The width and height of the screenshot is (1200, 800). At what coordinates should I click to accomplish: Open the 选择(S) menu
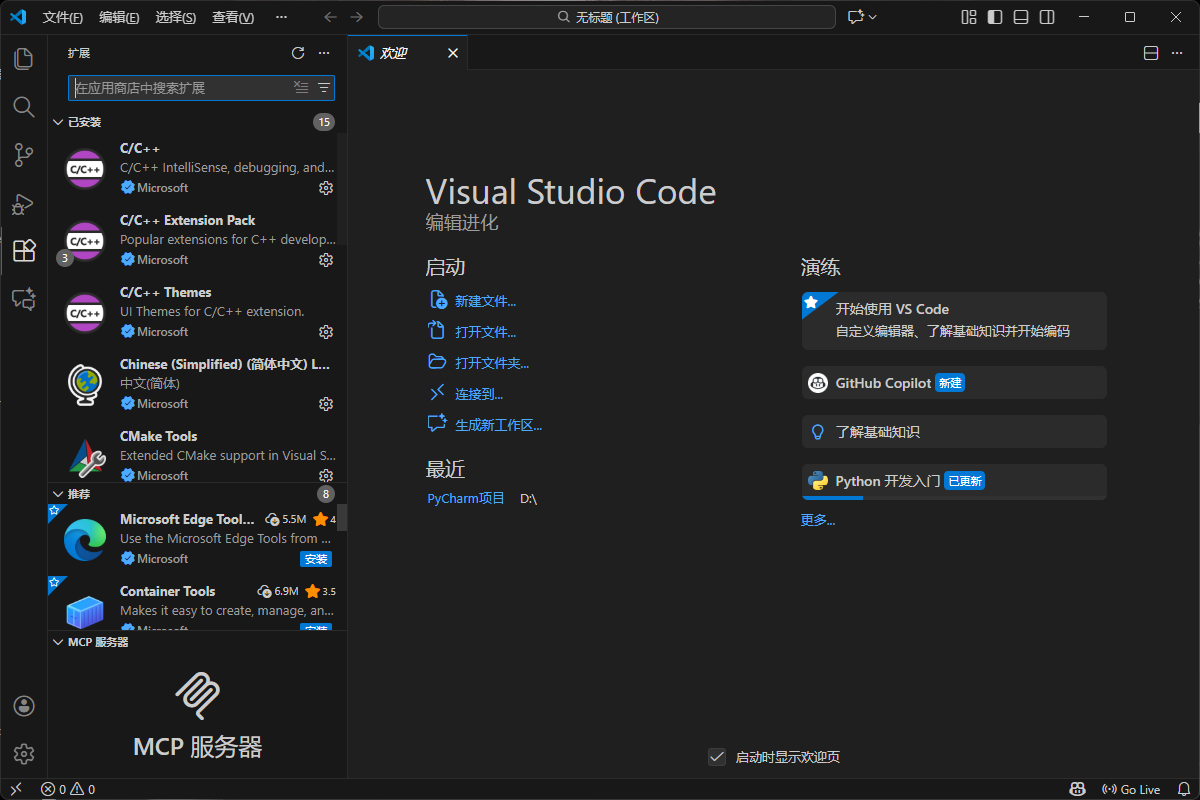coord(176,17)
